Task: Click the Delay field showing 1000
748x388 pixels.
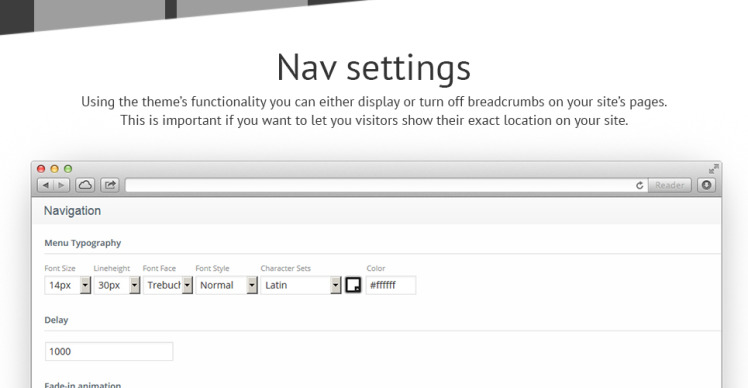Action: pos(109,351)
